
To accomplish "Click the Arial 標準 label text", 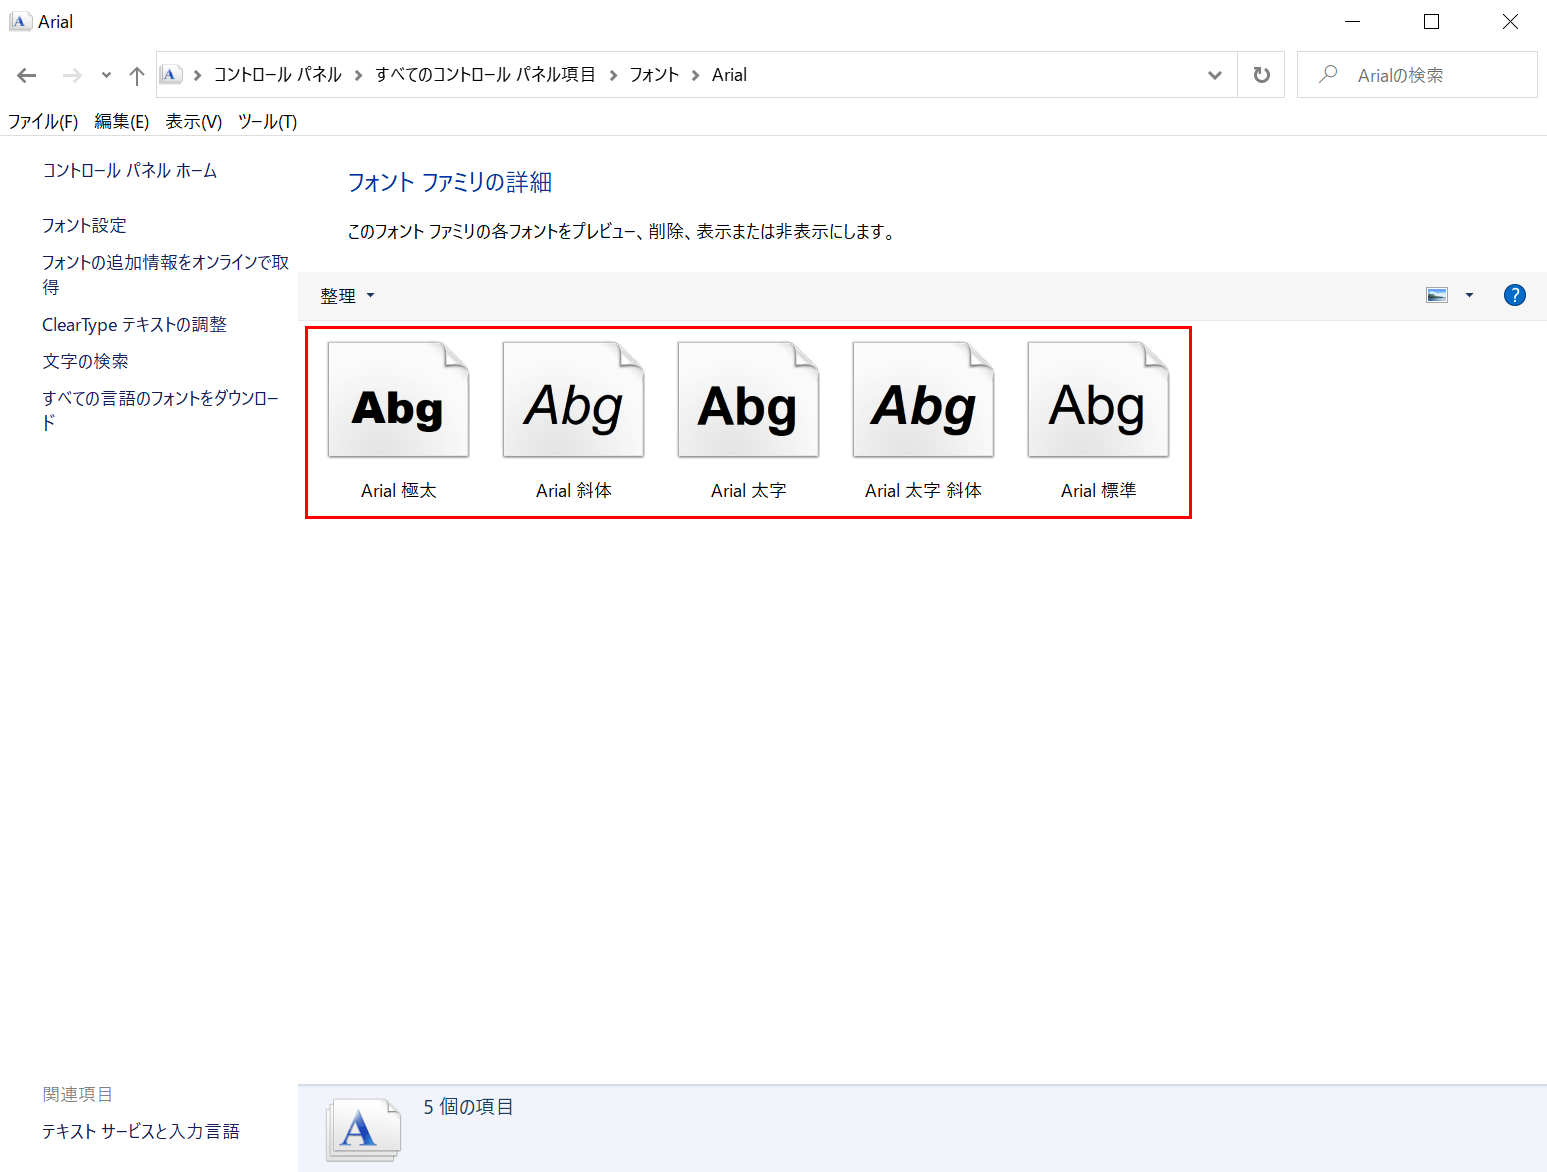I will [x=1098, y=491].
